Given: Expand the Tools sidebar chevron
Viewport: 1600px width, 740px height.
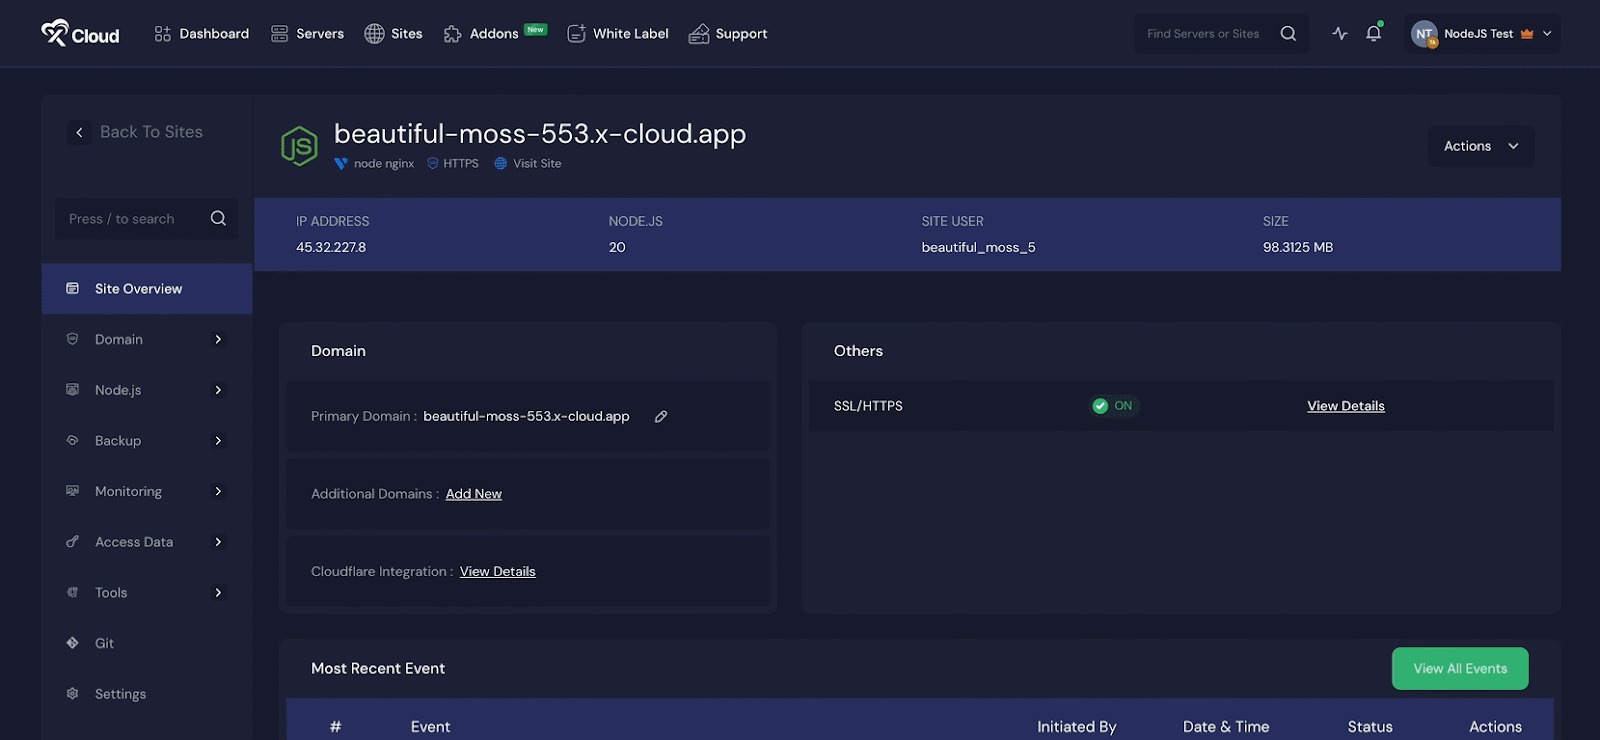Looking at the screenshot, I should 218,592.
